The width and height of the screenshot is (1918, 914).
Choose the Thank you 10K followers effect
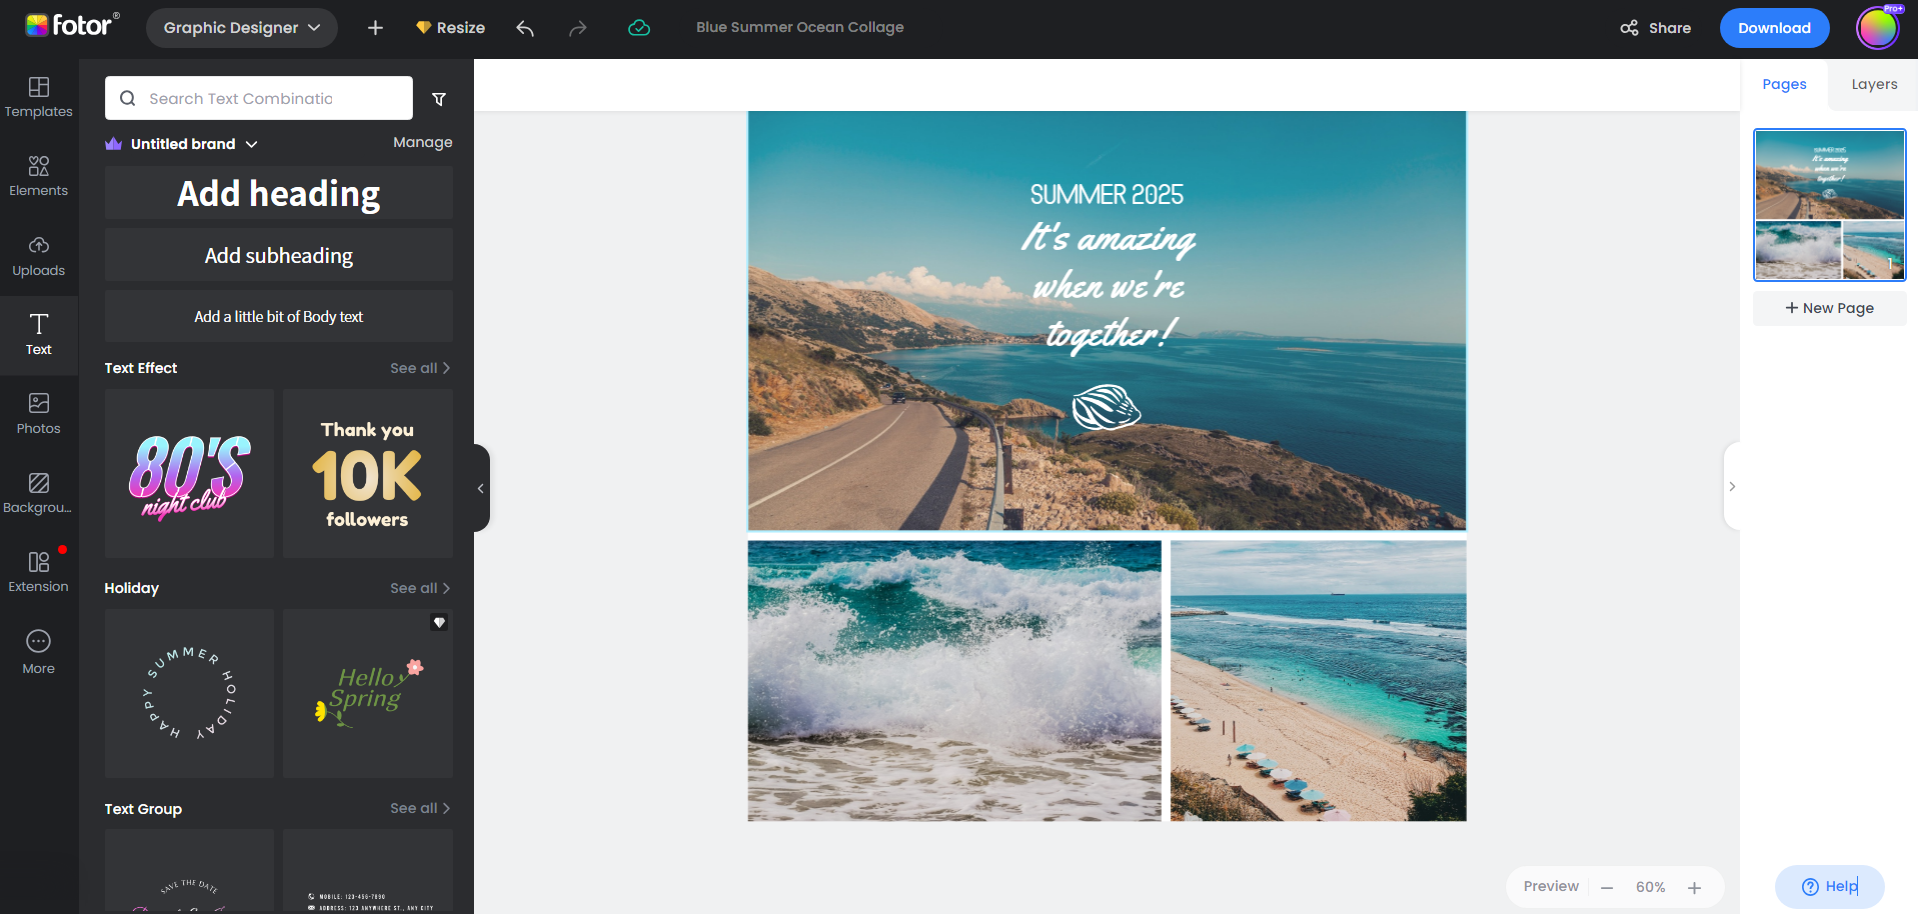[x=368, y=473]
